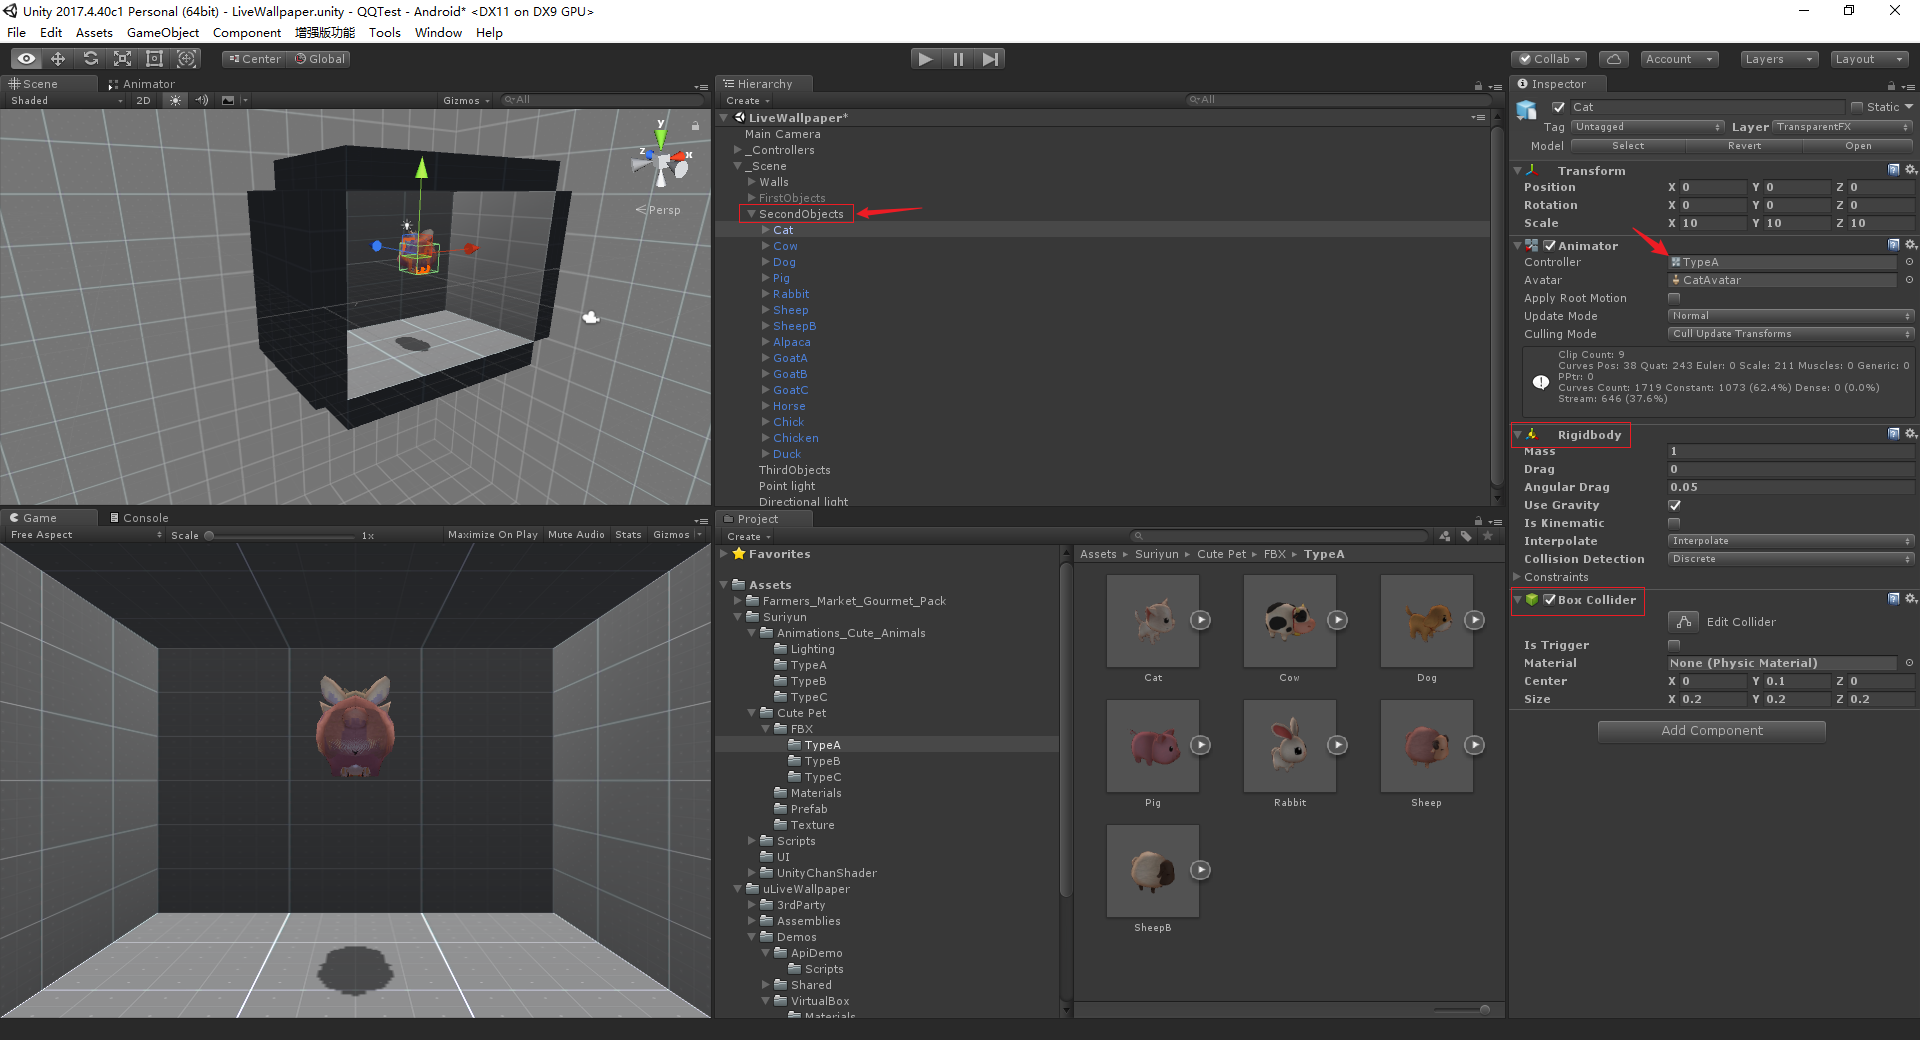Toggle Animator component enabled checkbox
Viewport: 1920px width, 1040px height.
(x=1549, y=245)
